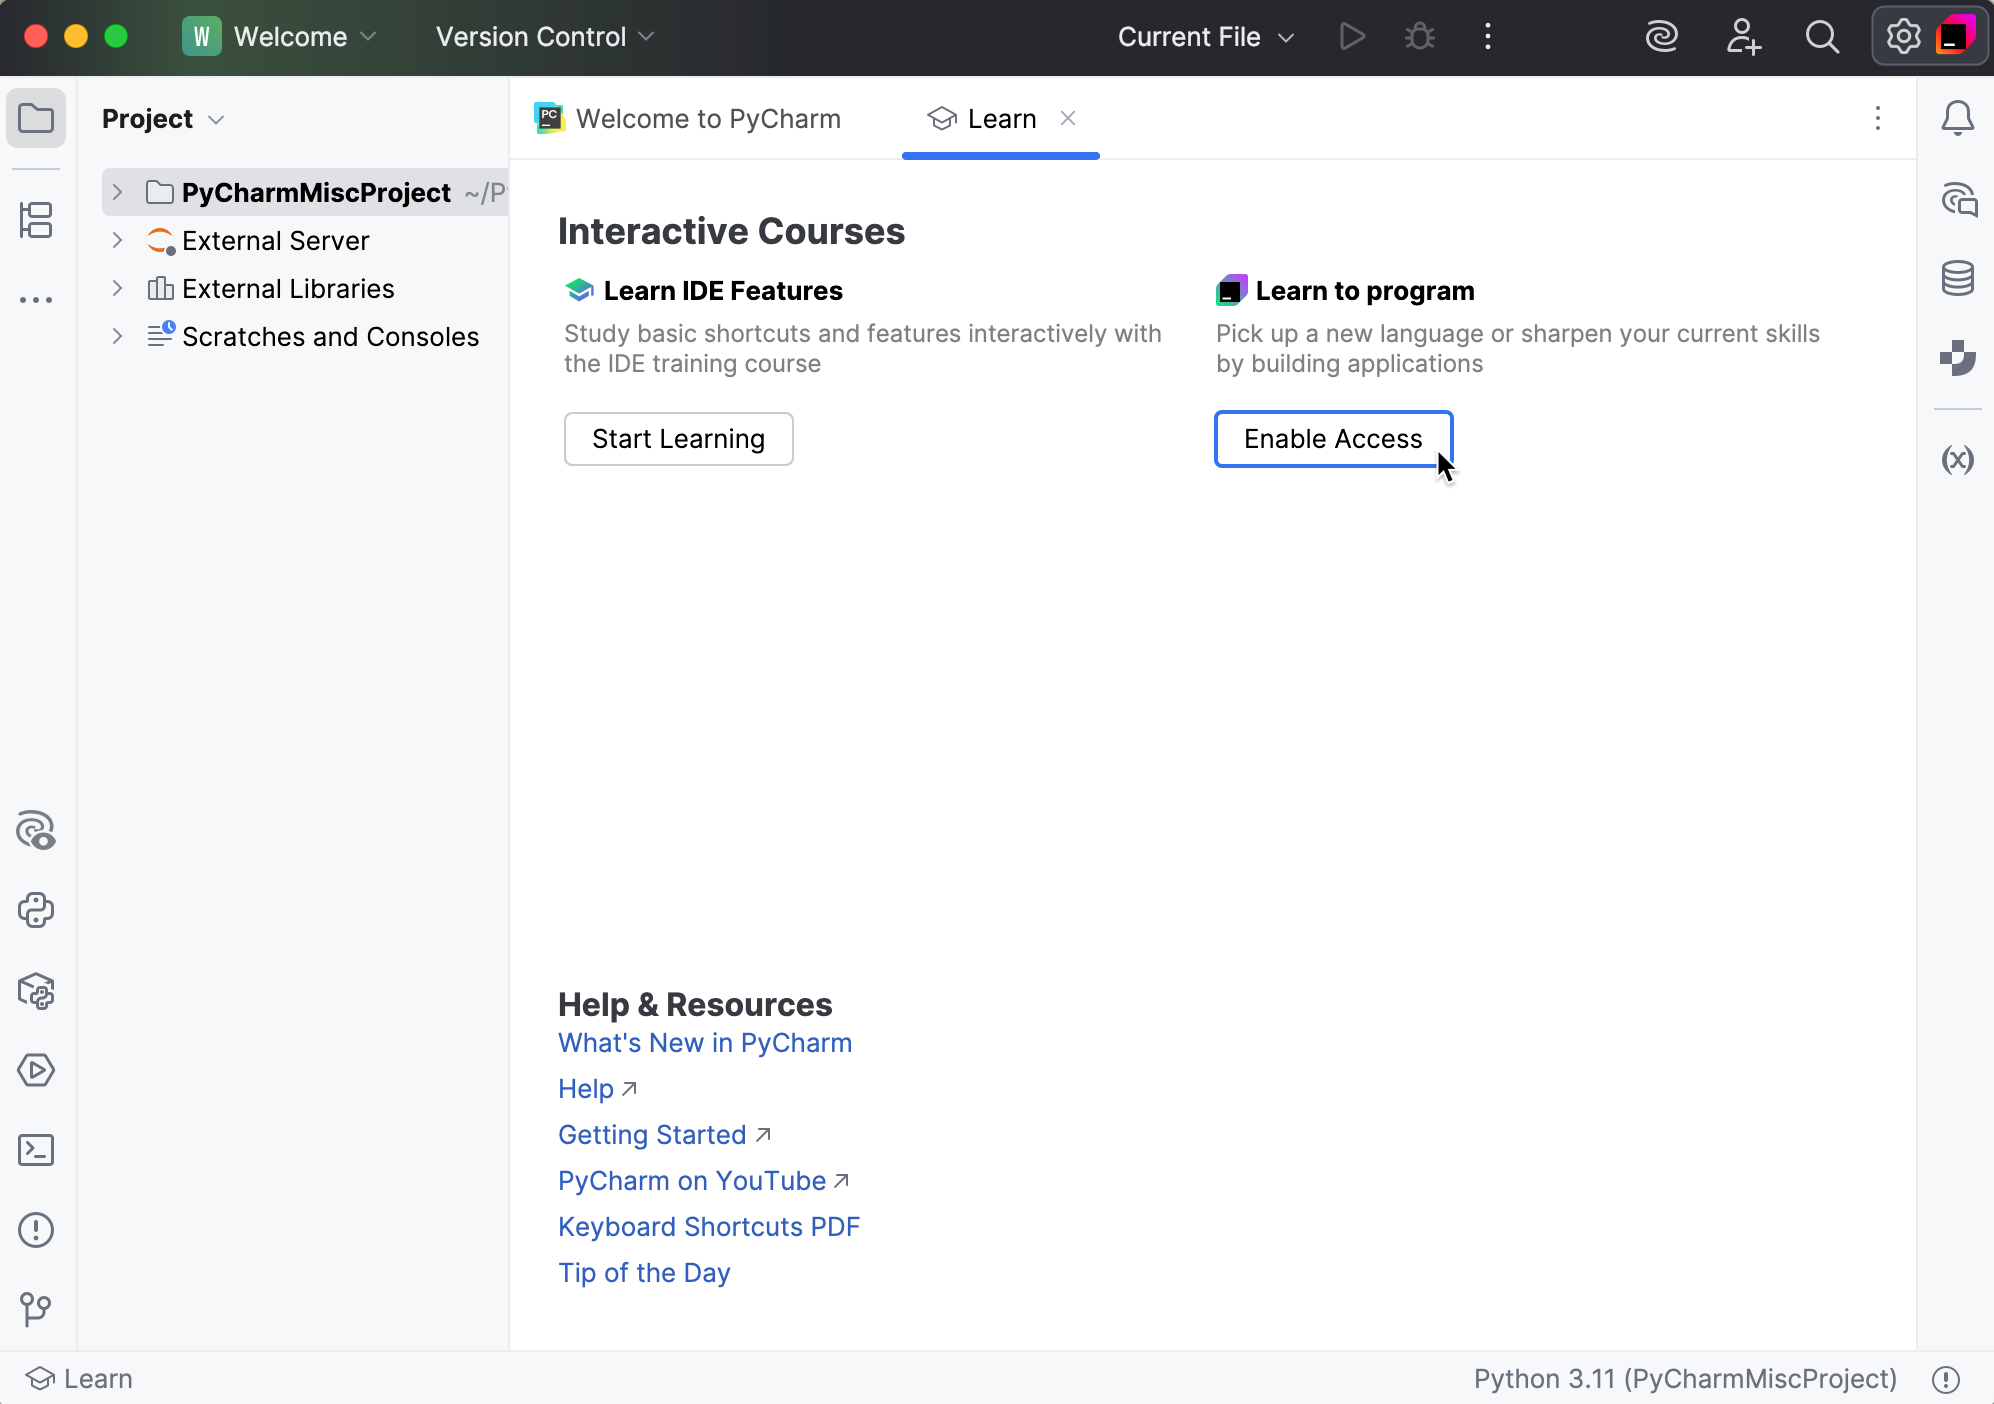Screen dimensions: 1994x1404
Task: Open the Python Console
Action: click(x=36, y=911)
